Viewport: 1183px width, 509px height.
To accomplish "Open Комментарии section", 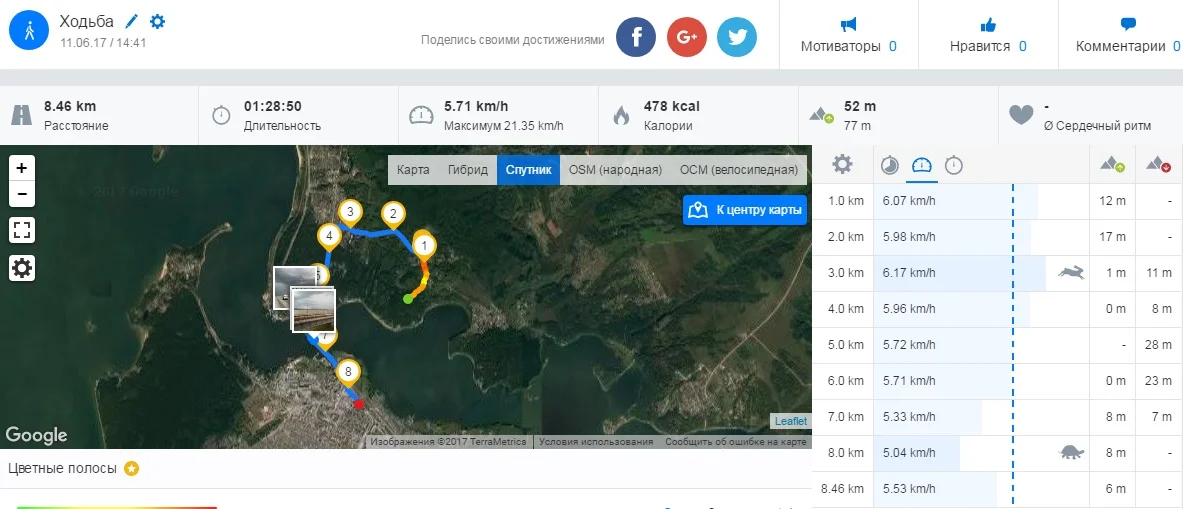I will (x=1128, y=35).
